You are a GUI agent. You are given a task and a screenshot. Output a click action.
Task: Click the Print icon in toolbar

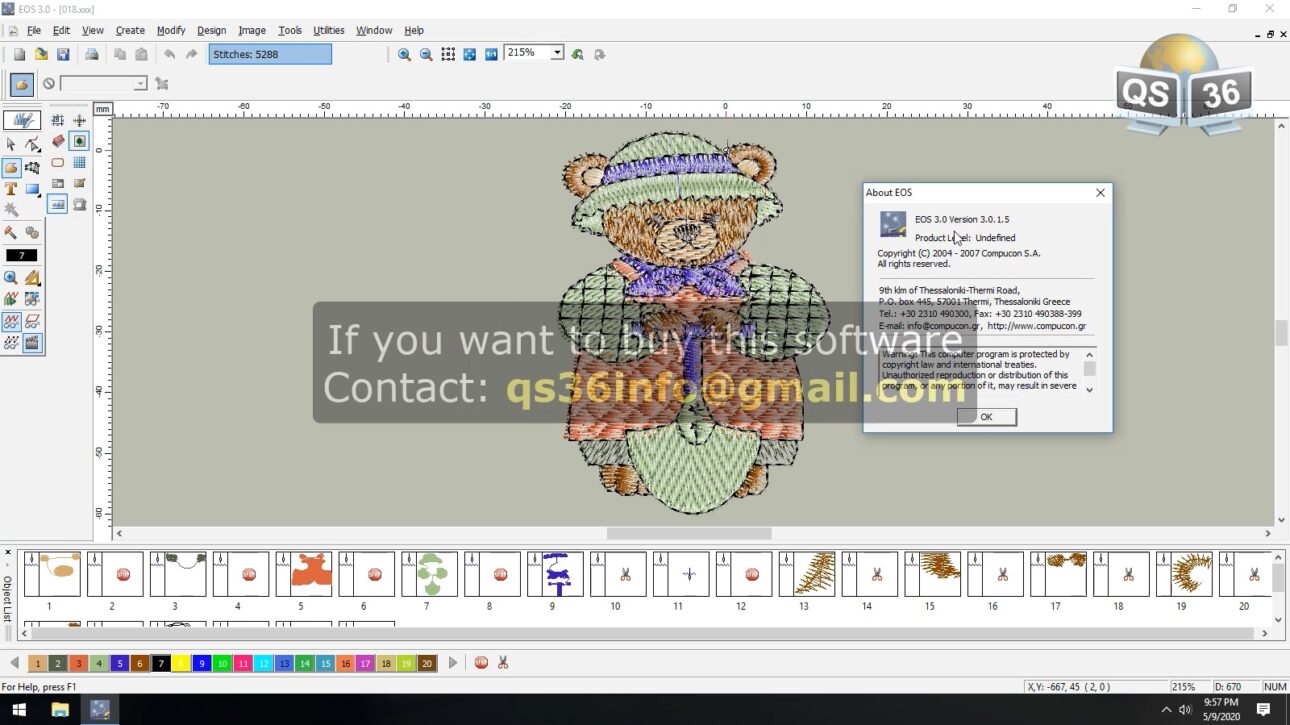click(x=92, y=55)
